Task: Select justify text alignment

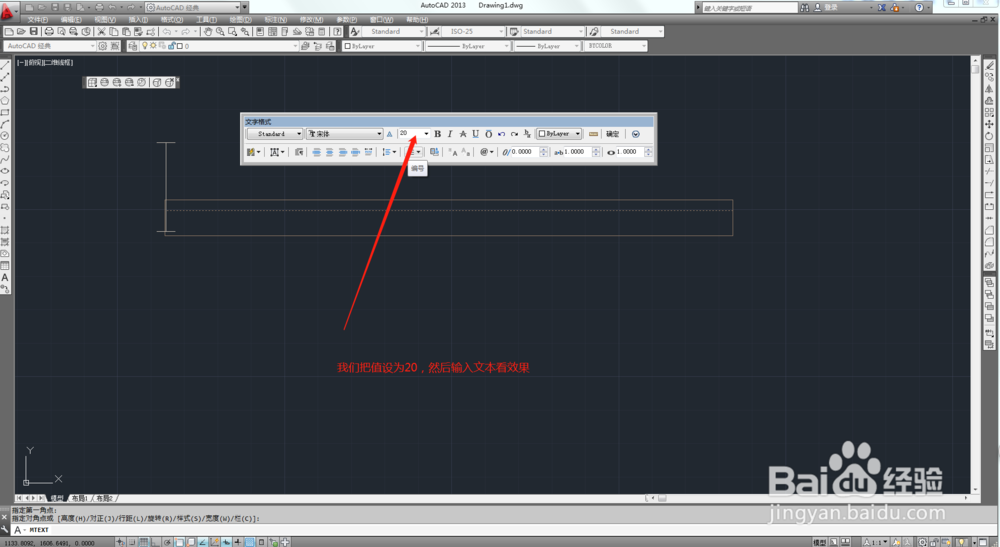Action: coord(355,152)
